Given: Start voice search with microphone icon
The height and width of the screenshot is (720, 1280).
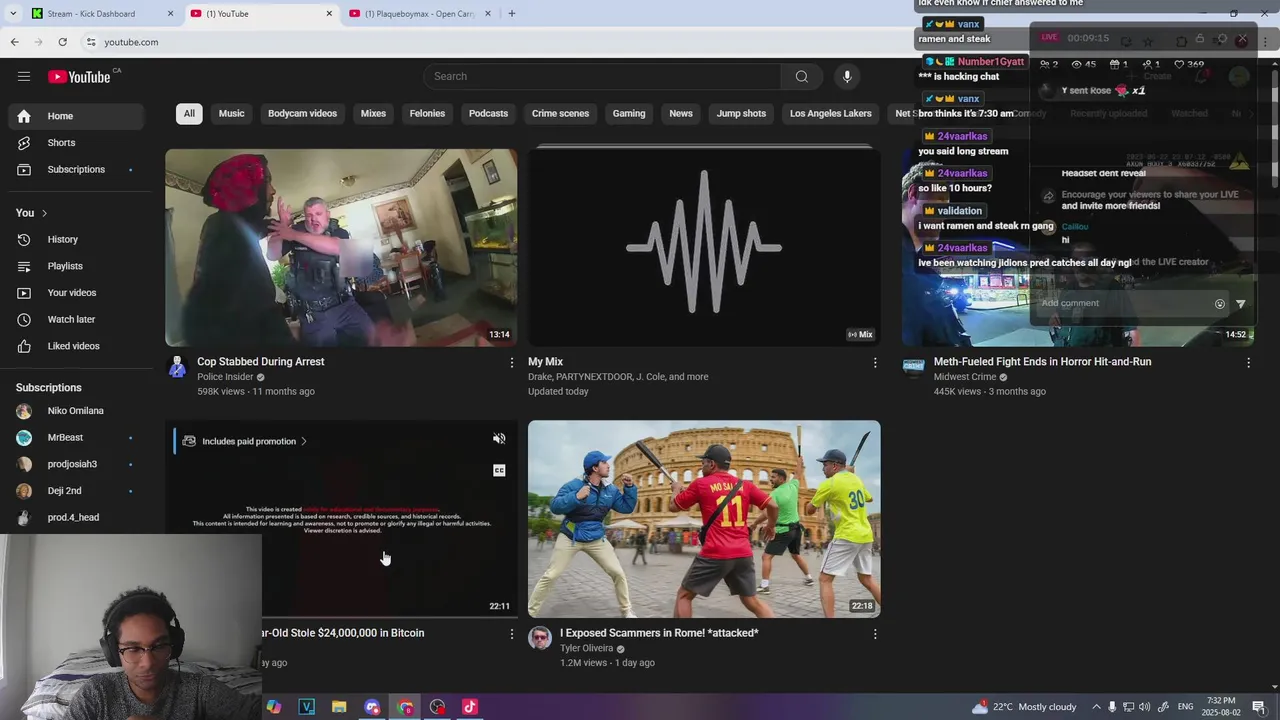Looking at the screenshot, I should 847,76.
